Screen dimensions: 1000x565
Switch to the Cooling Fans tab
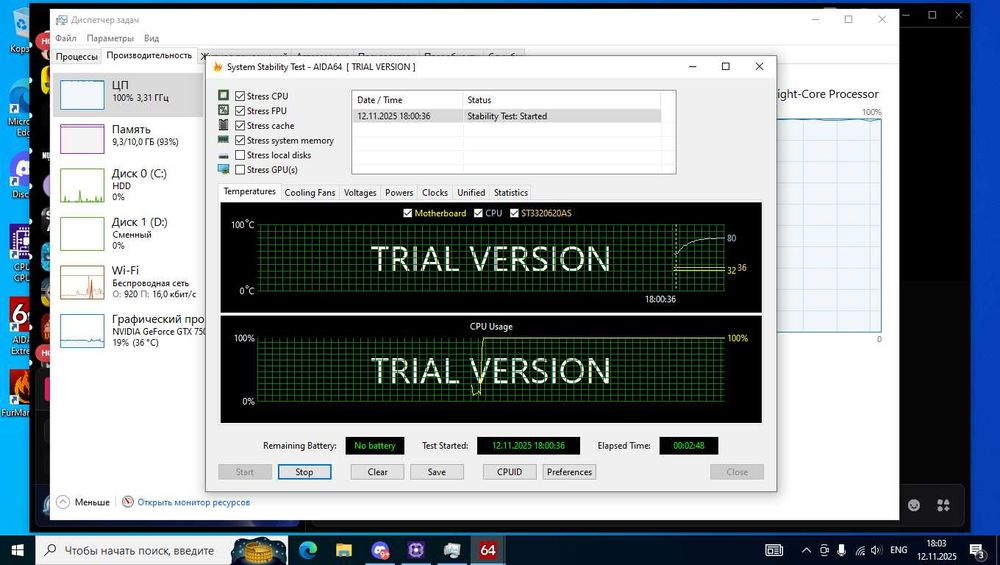tap(310, 192)
